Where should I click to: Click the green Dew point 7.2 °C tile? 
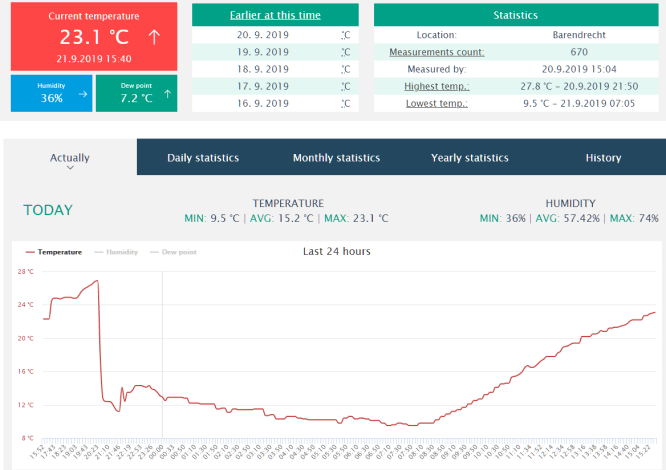(136, 93)
